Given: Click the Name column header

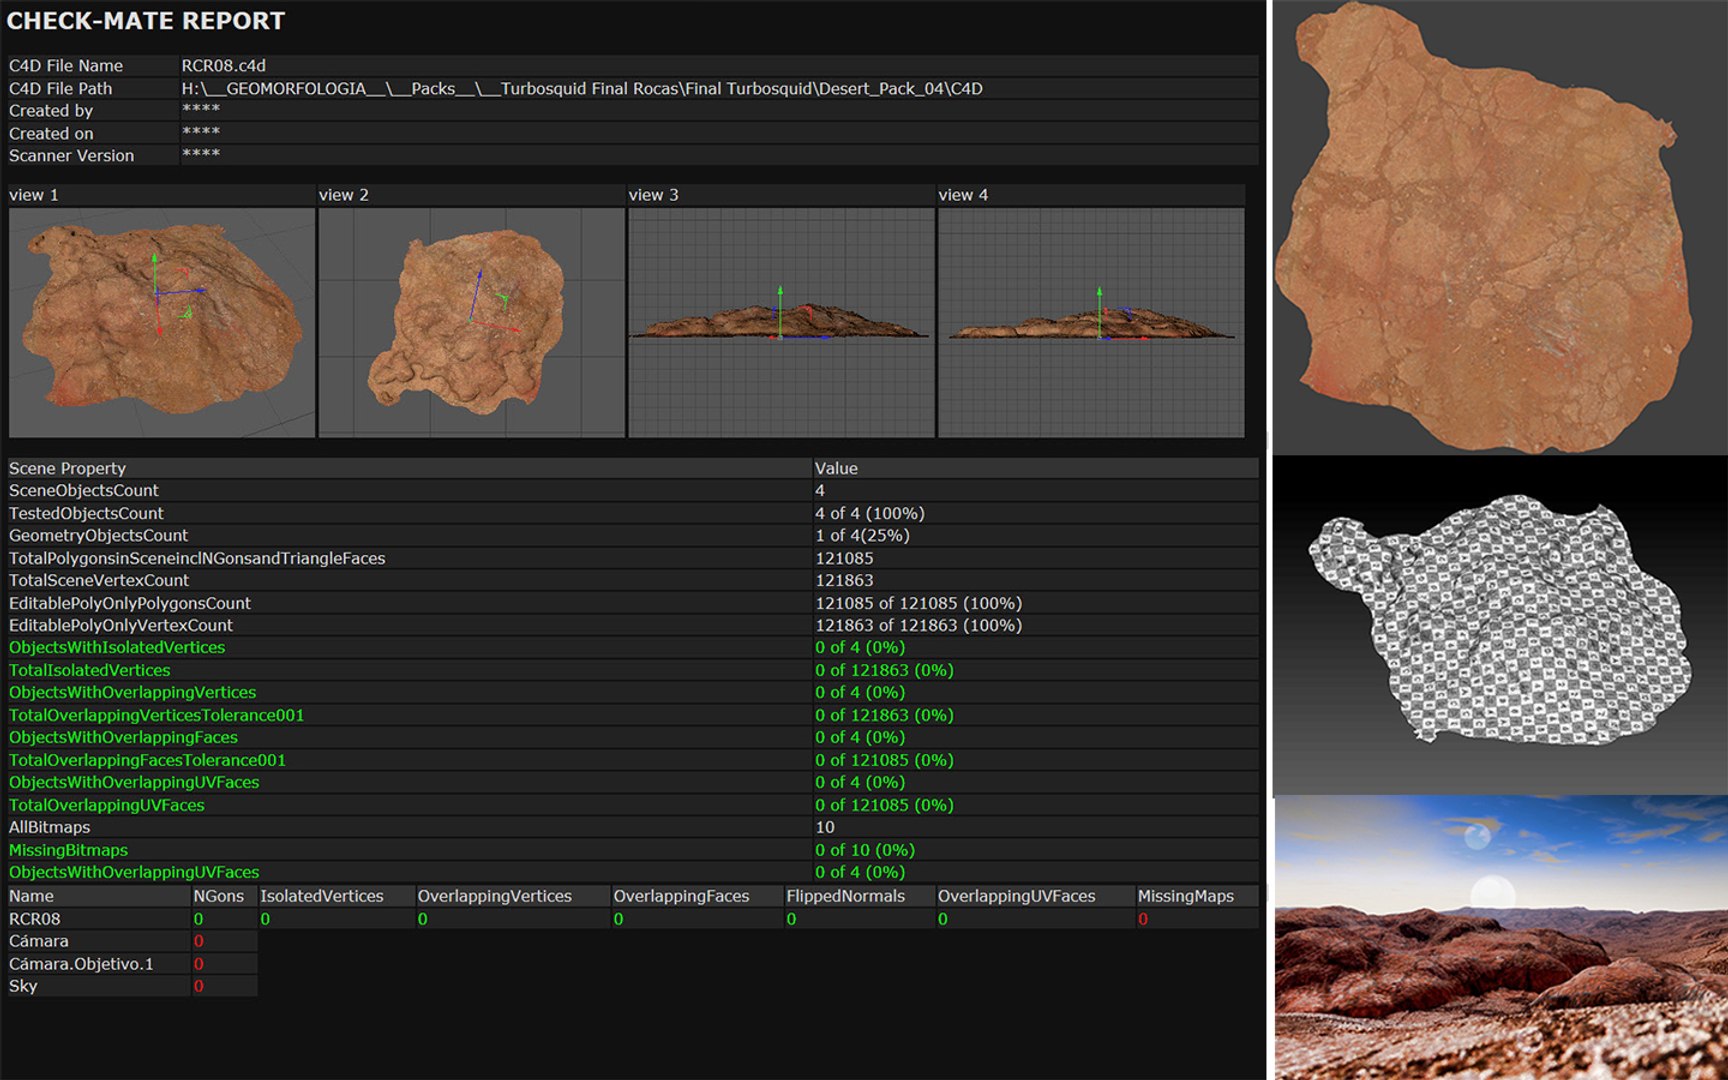Looking at the screenshot, I should tap(31, 896).
